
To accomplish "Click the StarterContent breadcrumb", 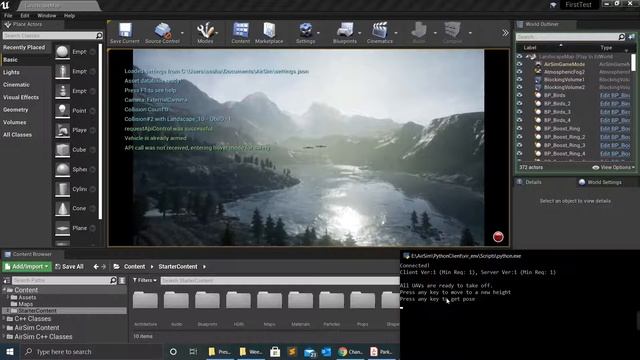I will tap(178, 267).
